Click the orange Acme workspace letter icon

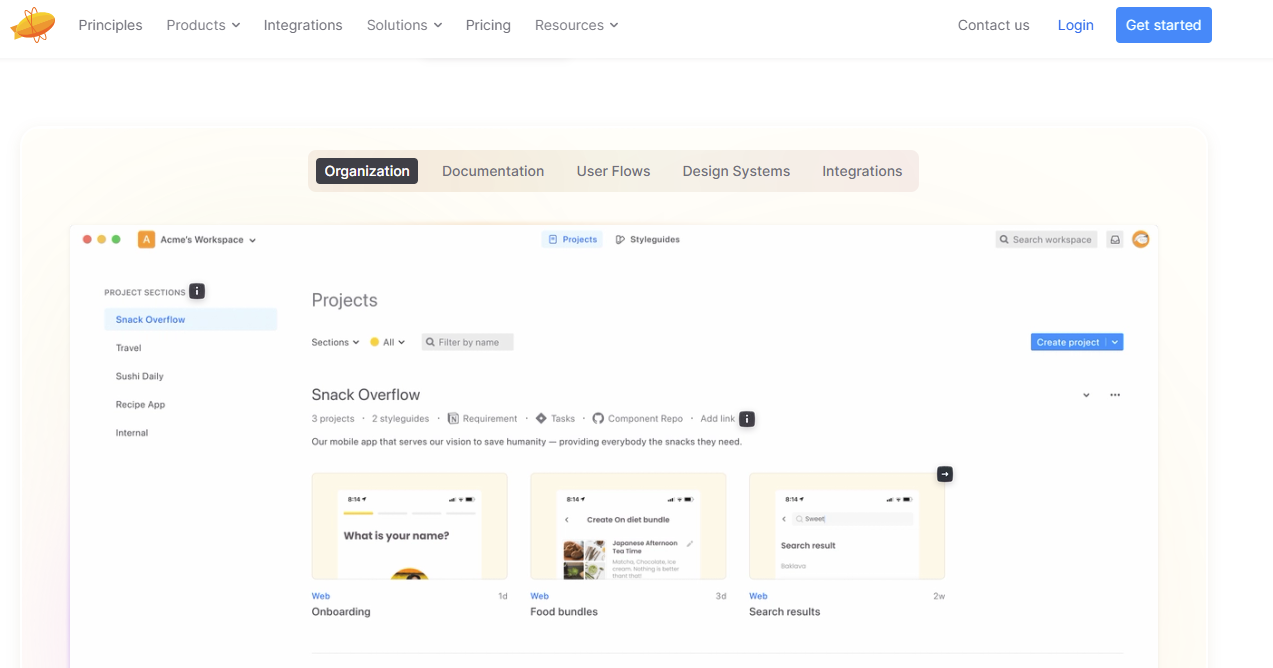146,240
